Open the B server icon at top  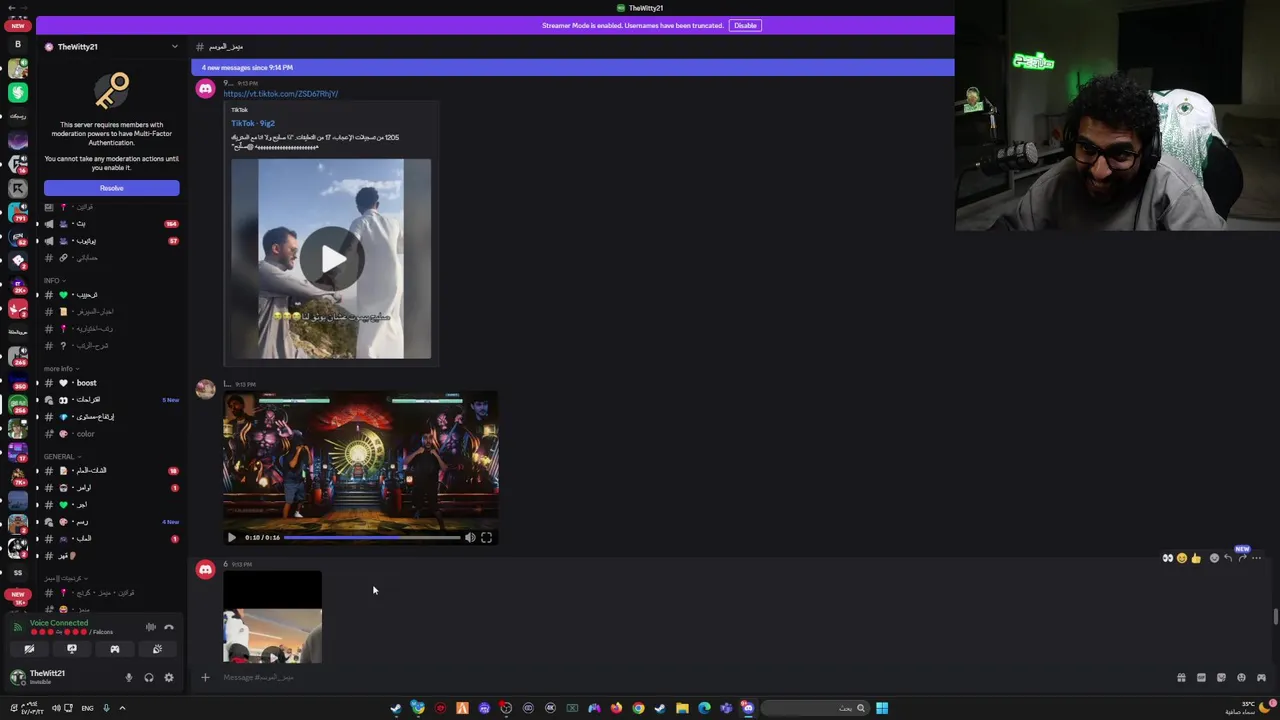18,44
